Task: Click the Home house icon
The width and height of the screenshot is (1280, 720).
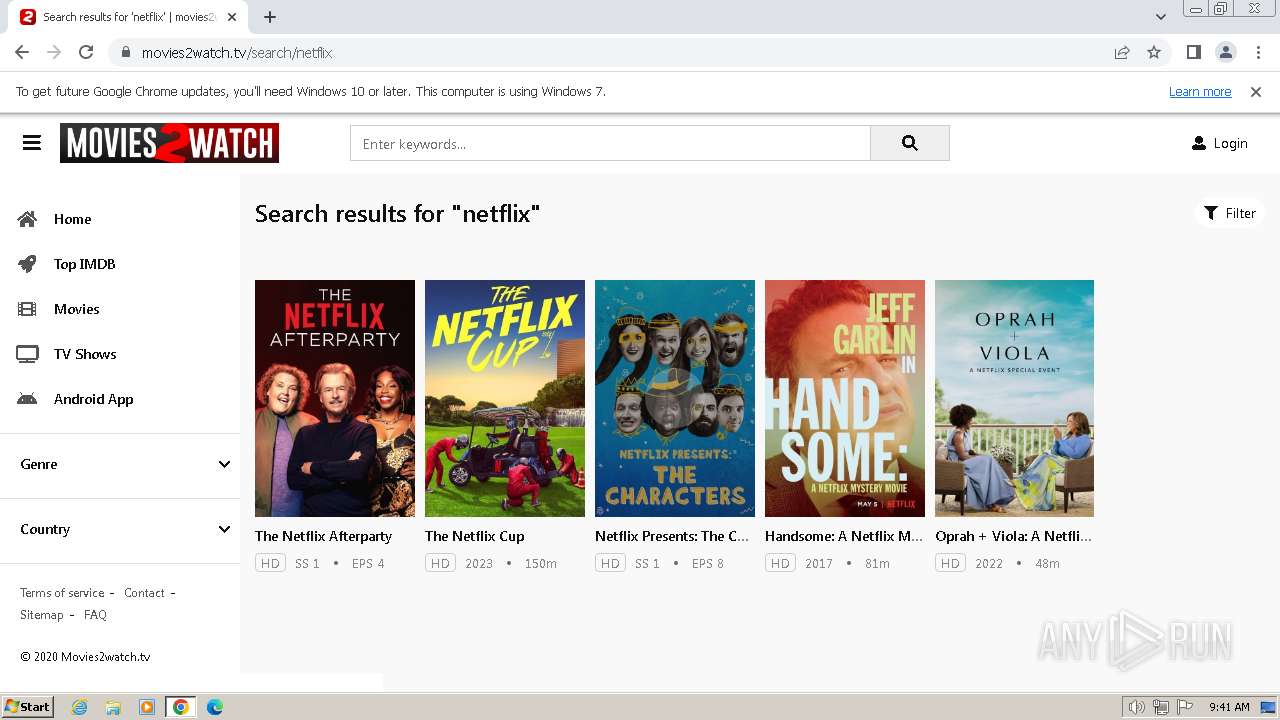Action: (27, 219)
